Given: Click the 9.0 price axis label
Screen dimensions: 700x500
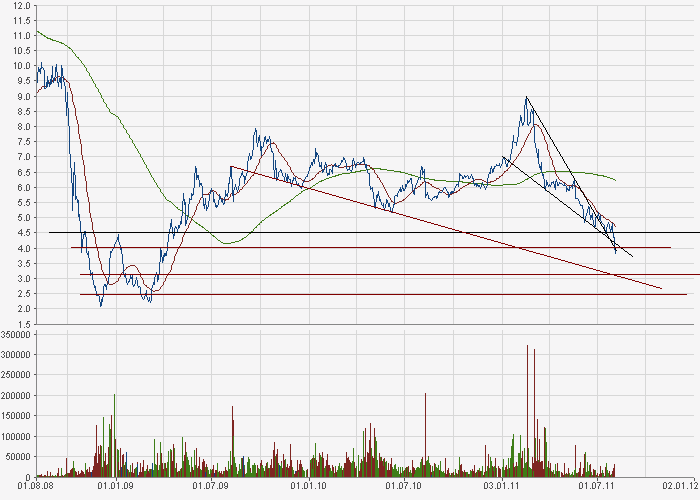Looking at the screenshot, I should (23, 96).
